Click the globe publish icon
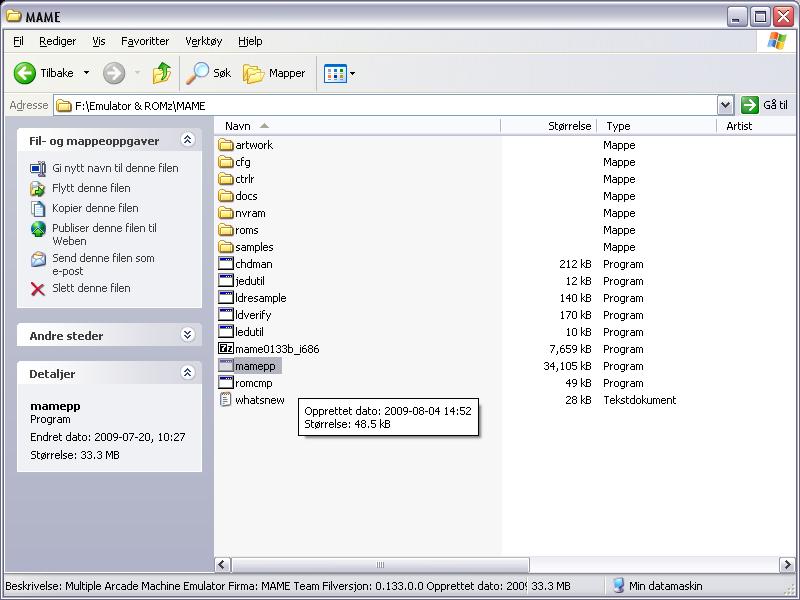This screenshot has height=600, width=800. click(38, 229)
